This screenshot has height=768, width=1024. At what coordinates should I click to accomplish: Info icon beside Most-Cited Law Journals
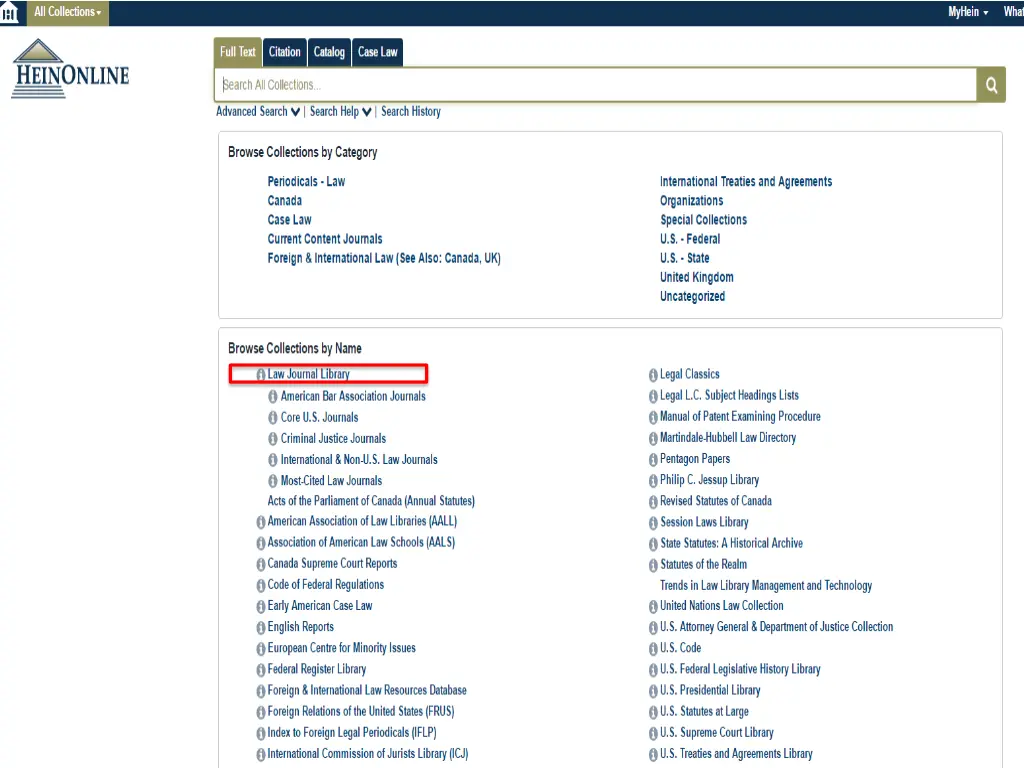273,481
